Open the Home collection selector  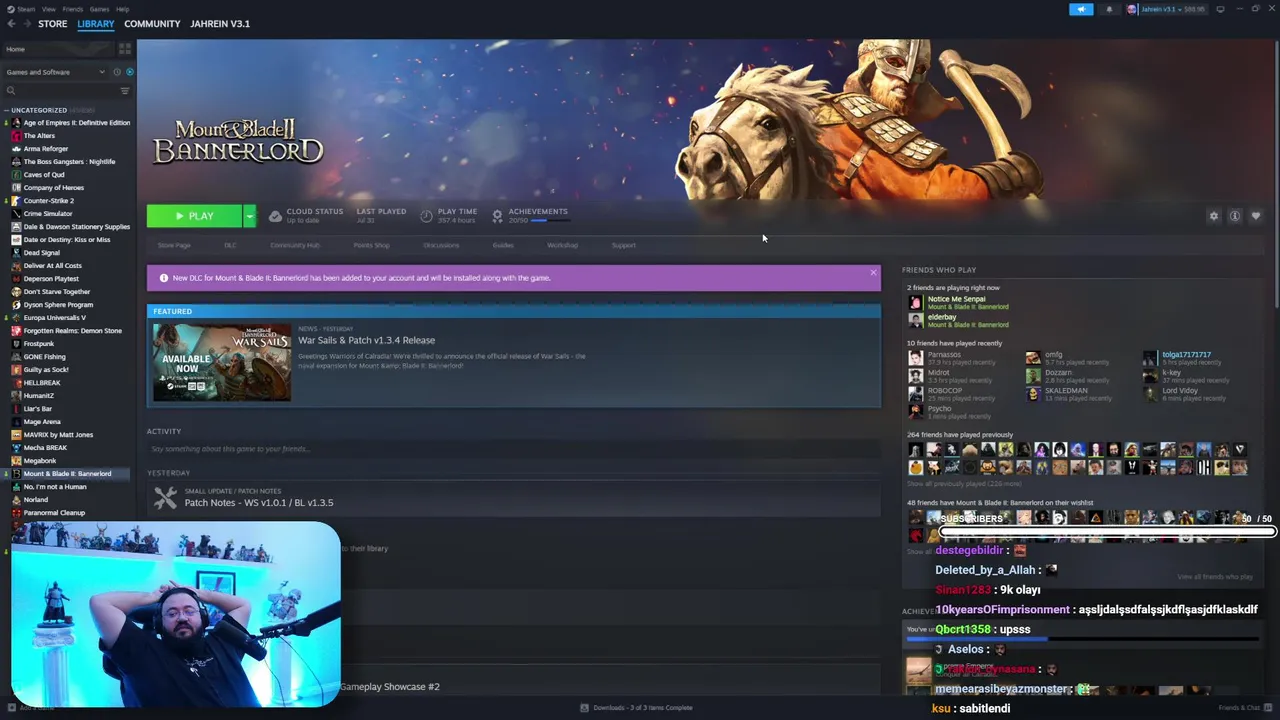tap(60, 49)
